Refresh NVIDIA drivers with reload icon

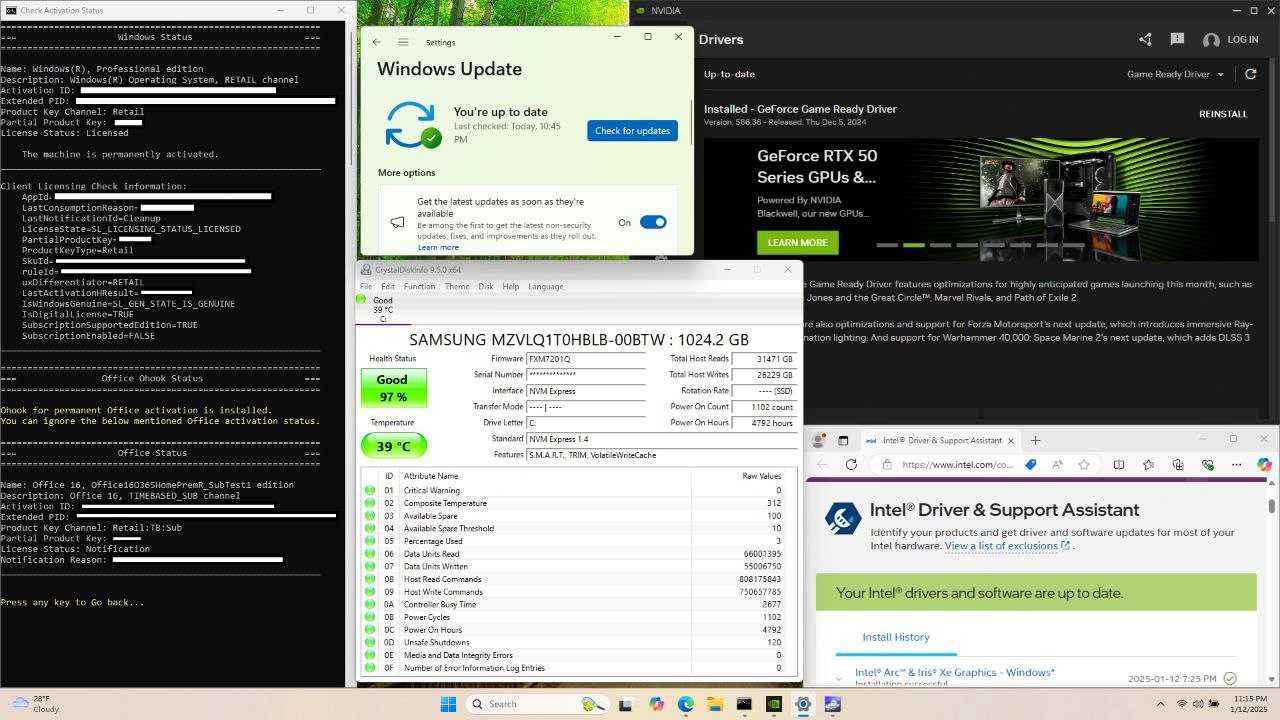click(x=1250, y=74)
